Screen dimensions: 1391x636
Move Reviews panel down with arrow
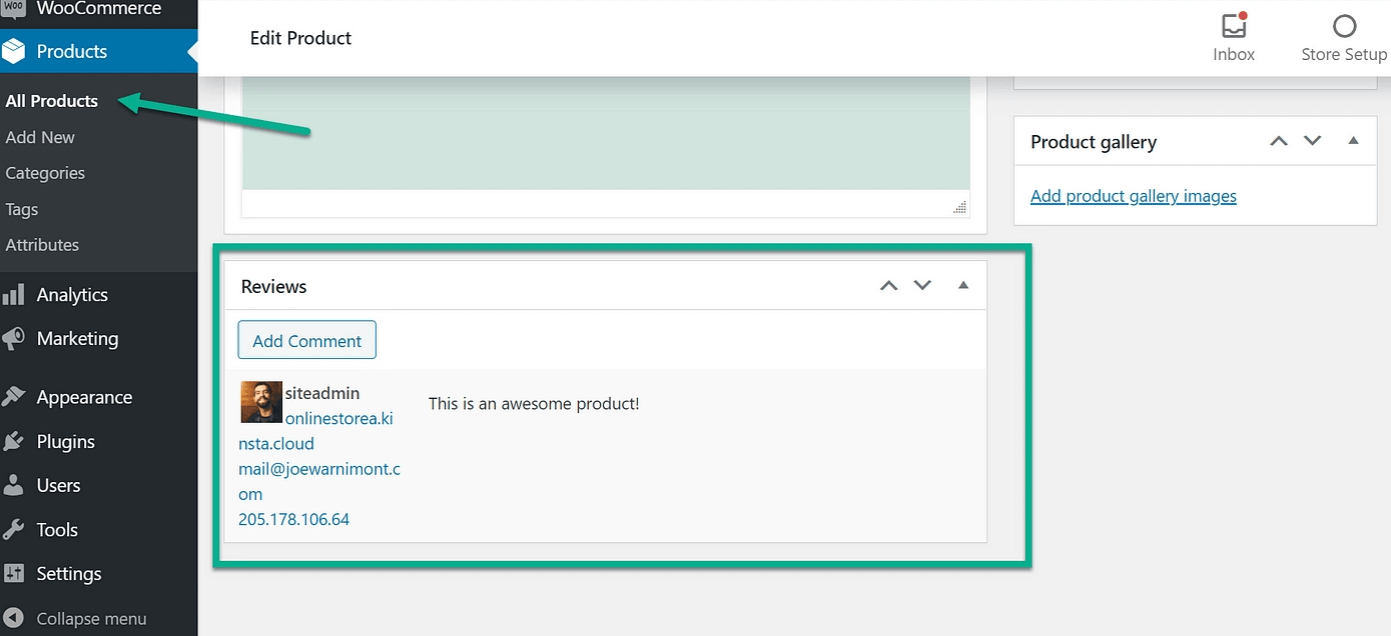pyautogui.click(x=922, y=286)
